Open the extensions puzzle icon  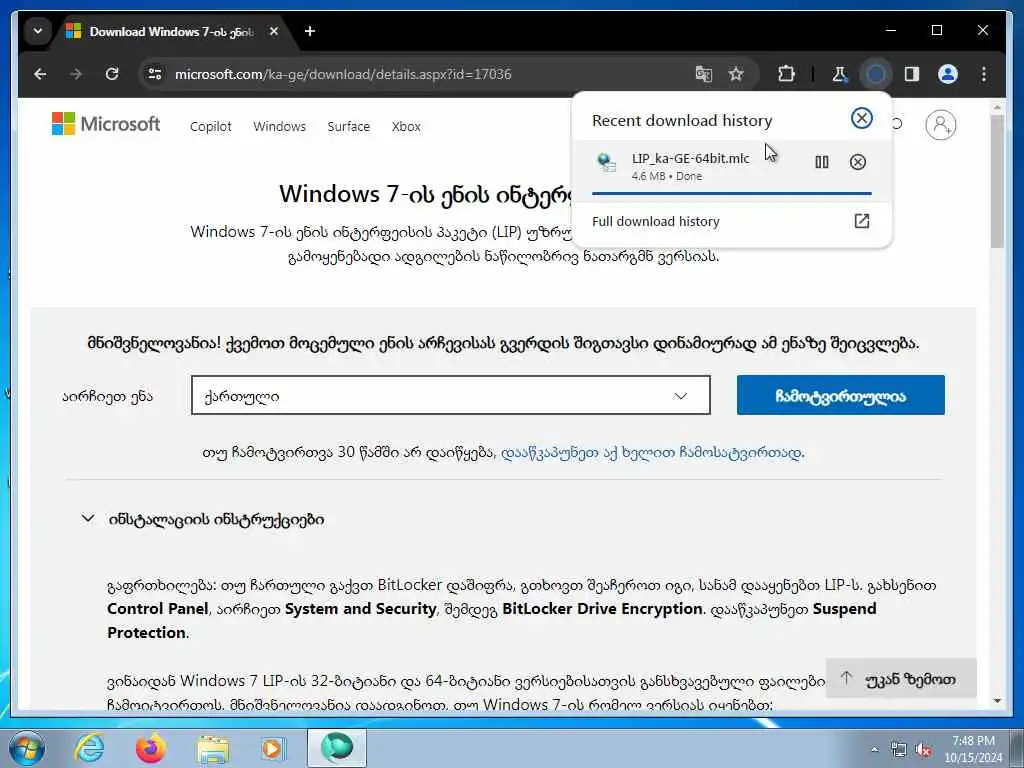tap(786, 74)
